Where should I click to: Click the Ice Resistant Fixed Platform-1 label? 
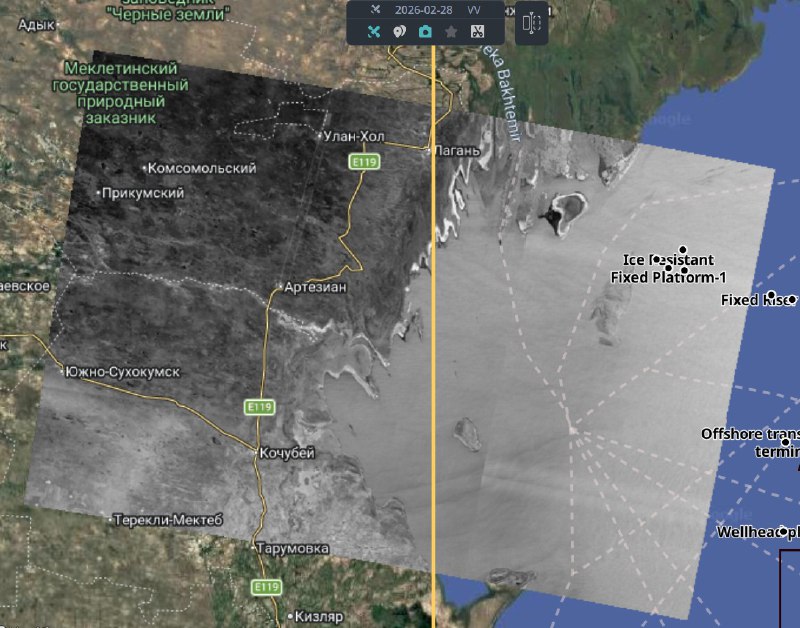[x=668, y=268]
